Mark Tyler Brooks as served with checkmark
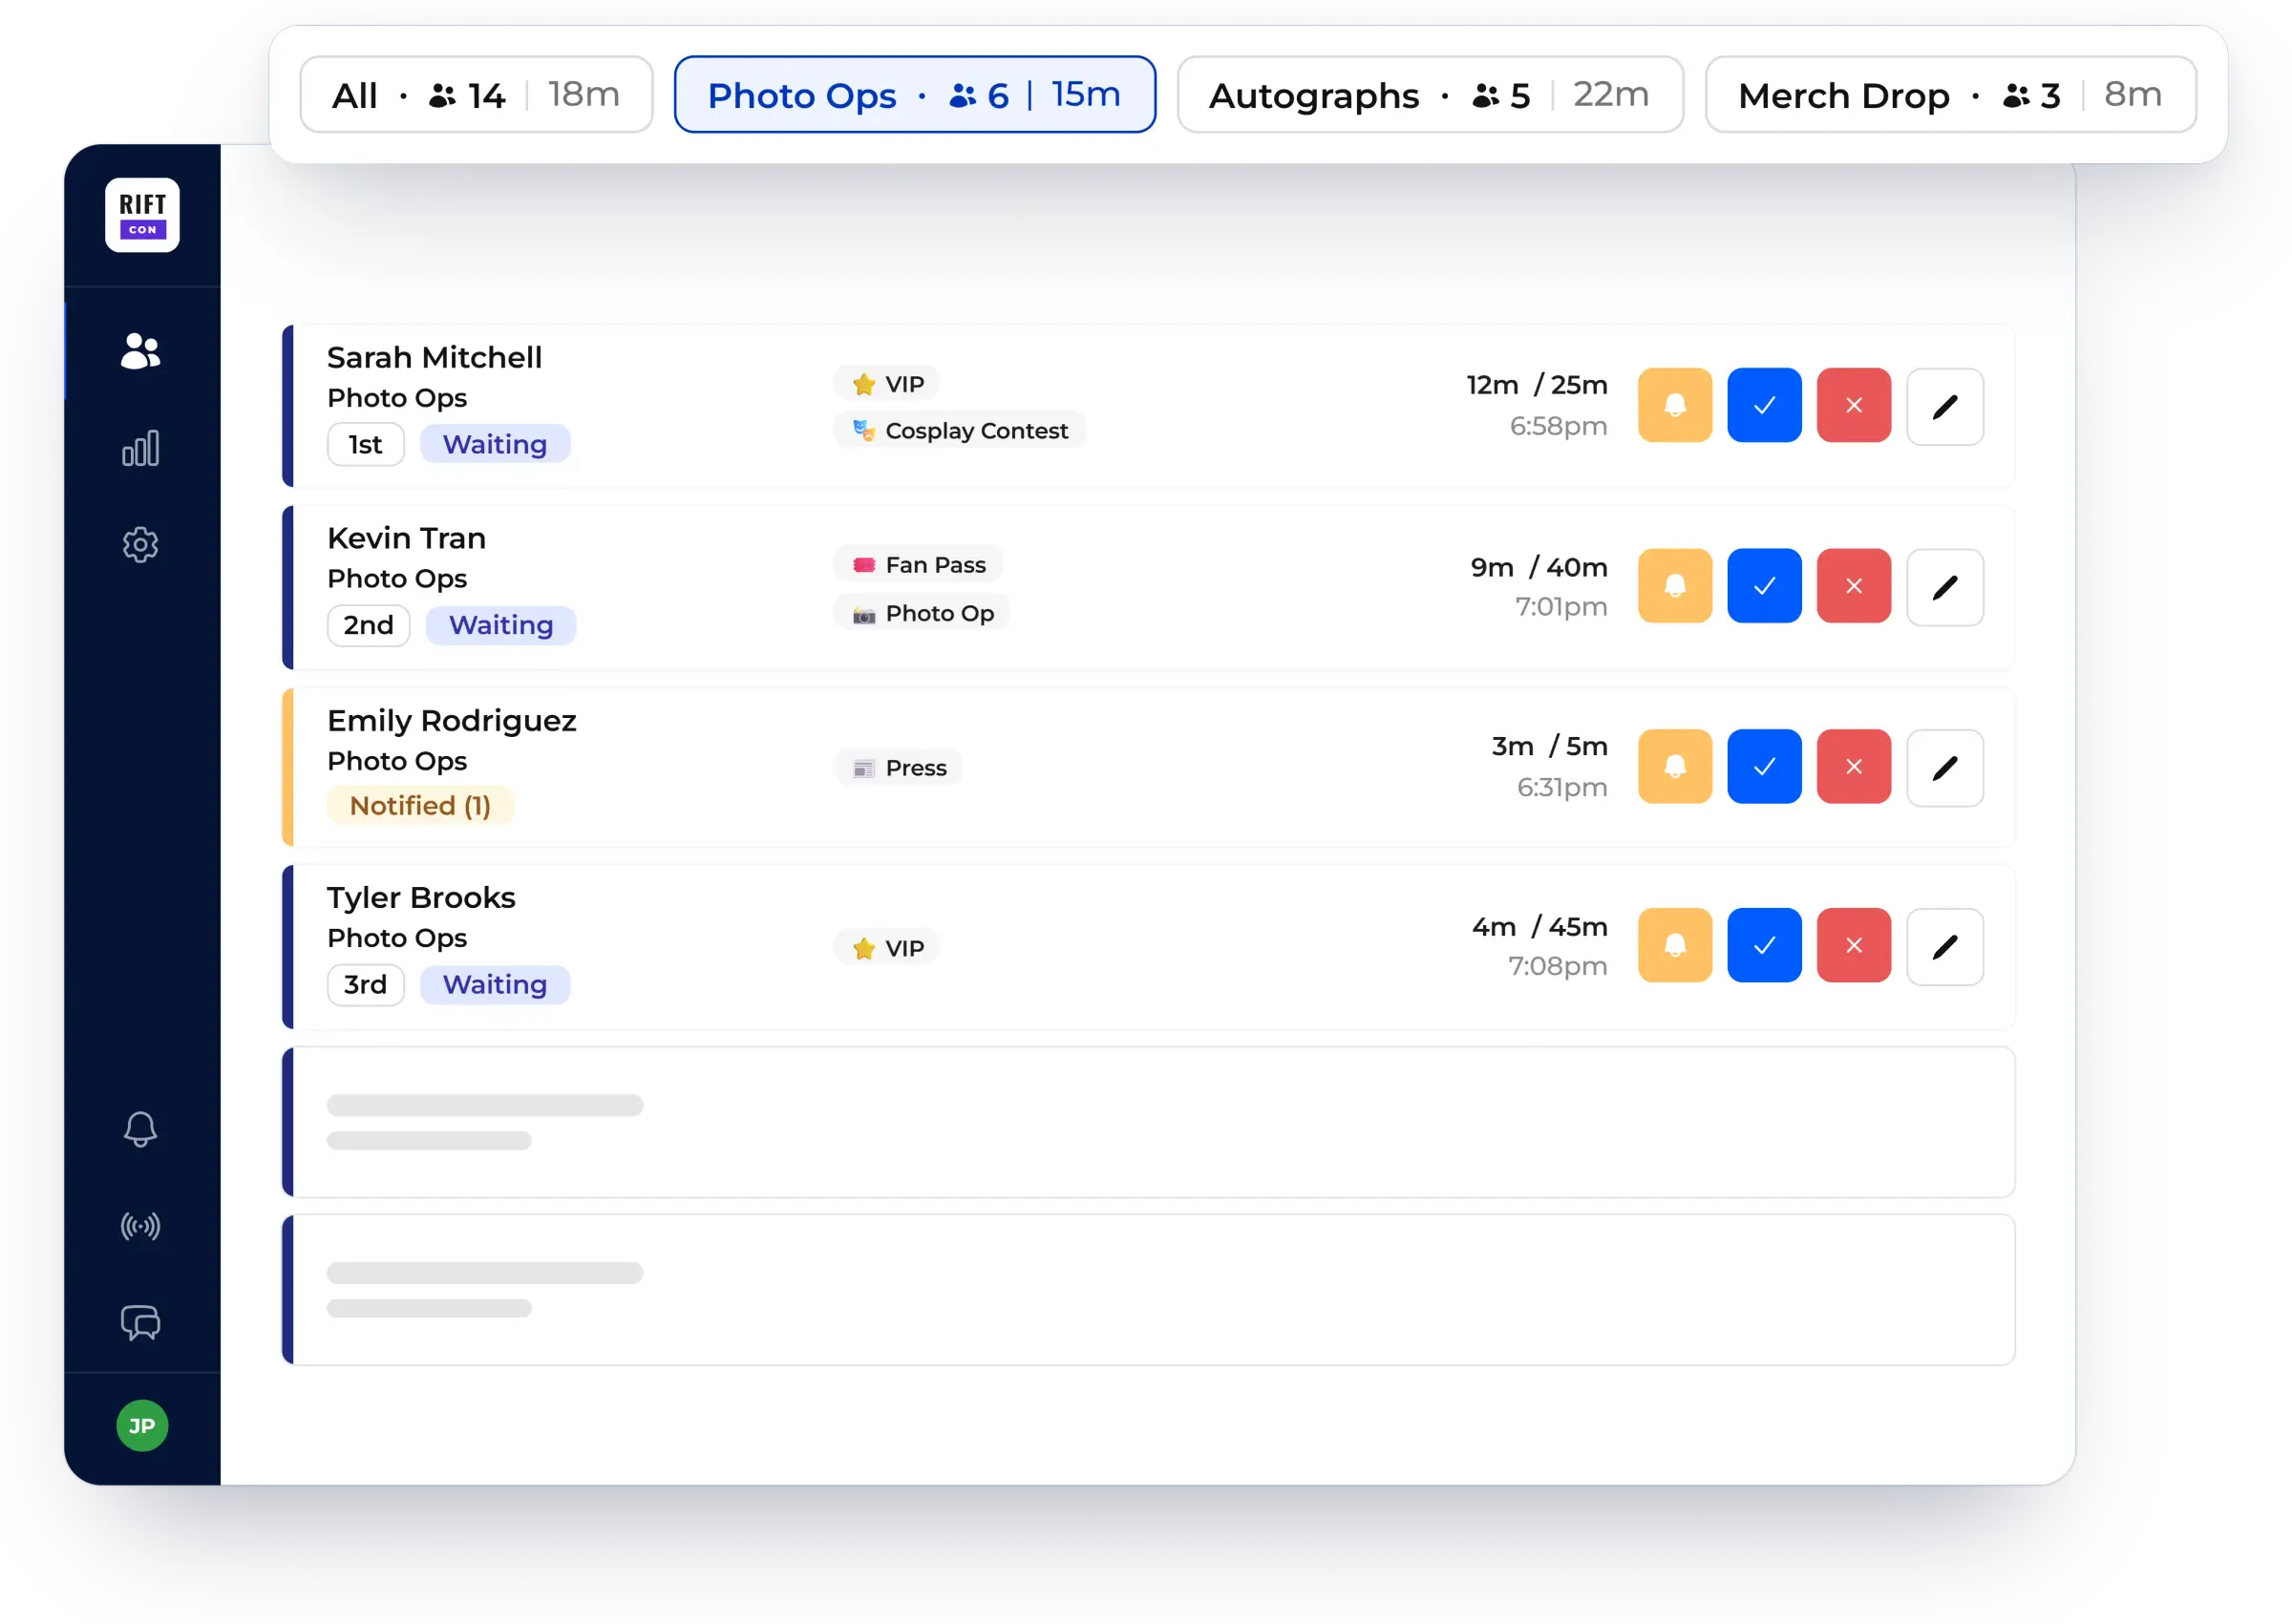Screen dimensions: 2292x1624 [x=1764, y=945]
